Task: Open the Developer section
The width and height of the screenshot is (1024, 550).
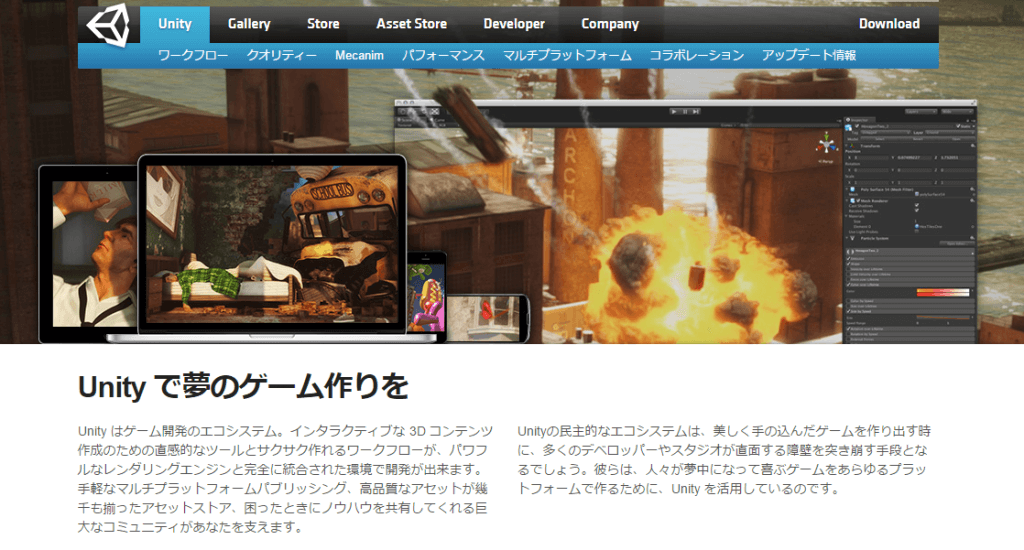Action: [x=514, y=24]
